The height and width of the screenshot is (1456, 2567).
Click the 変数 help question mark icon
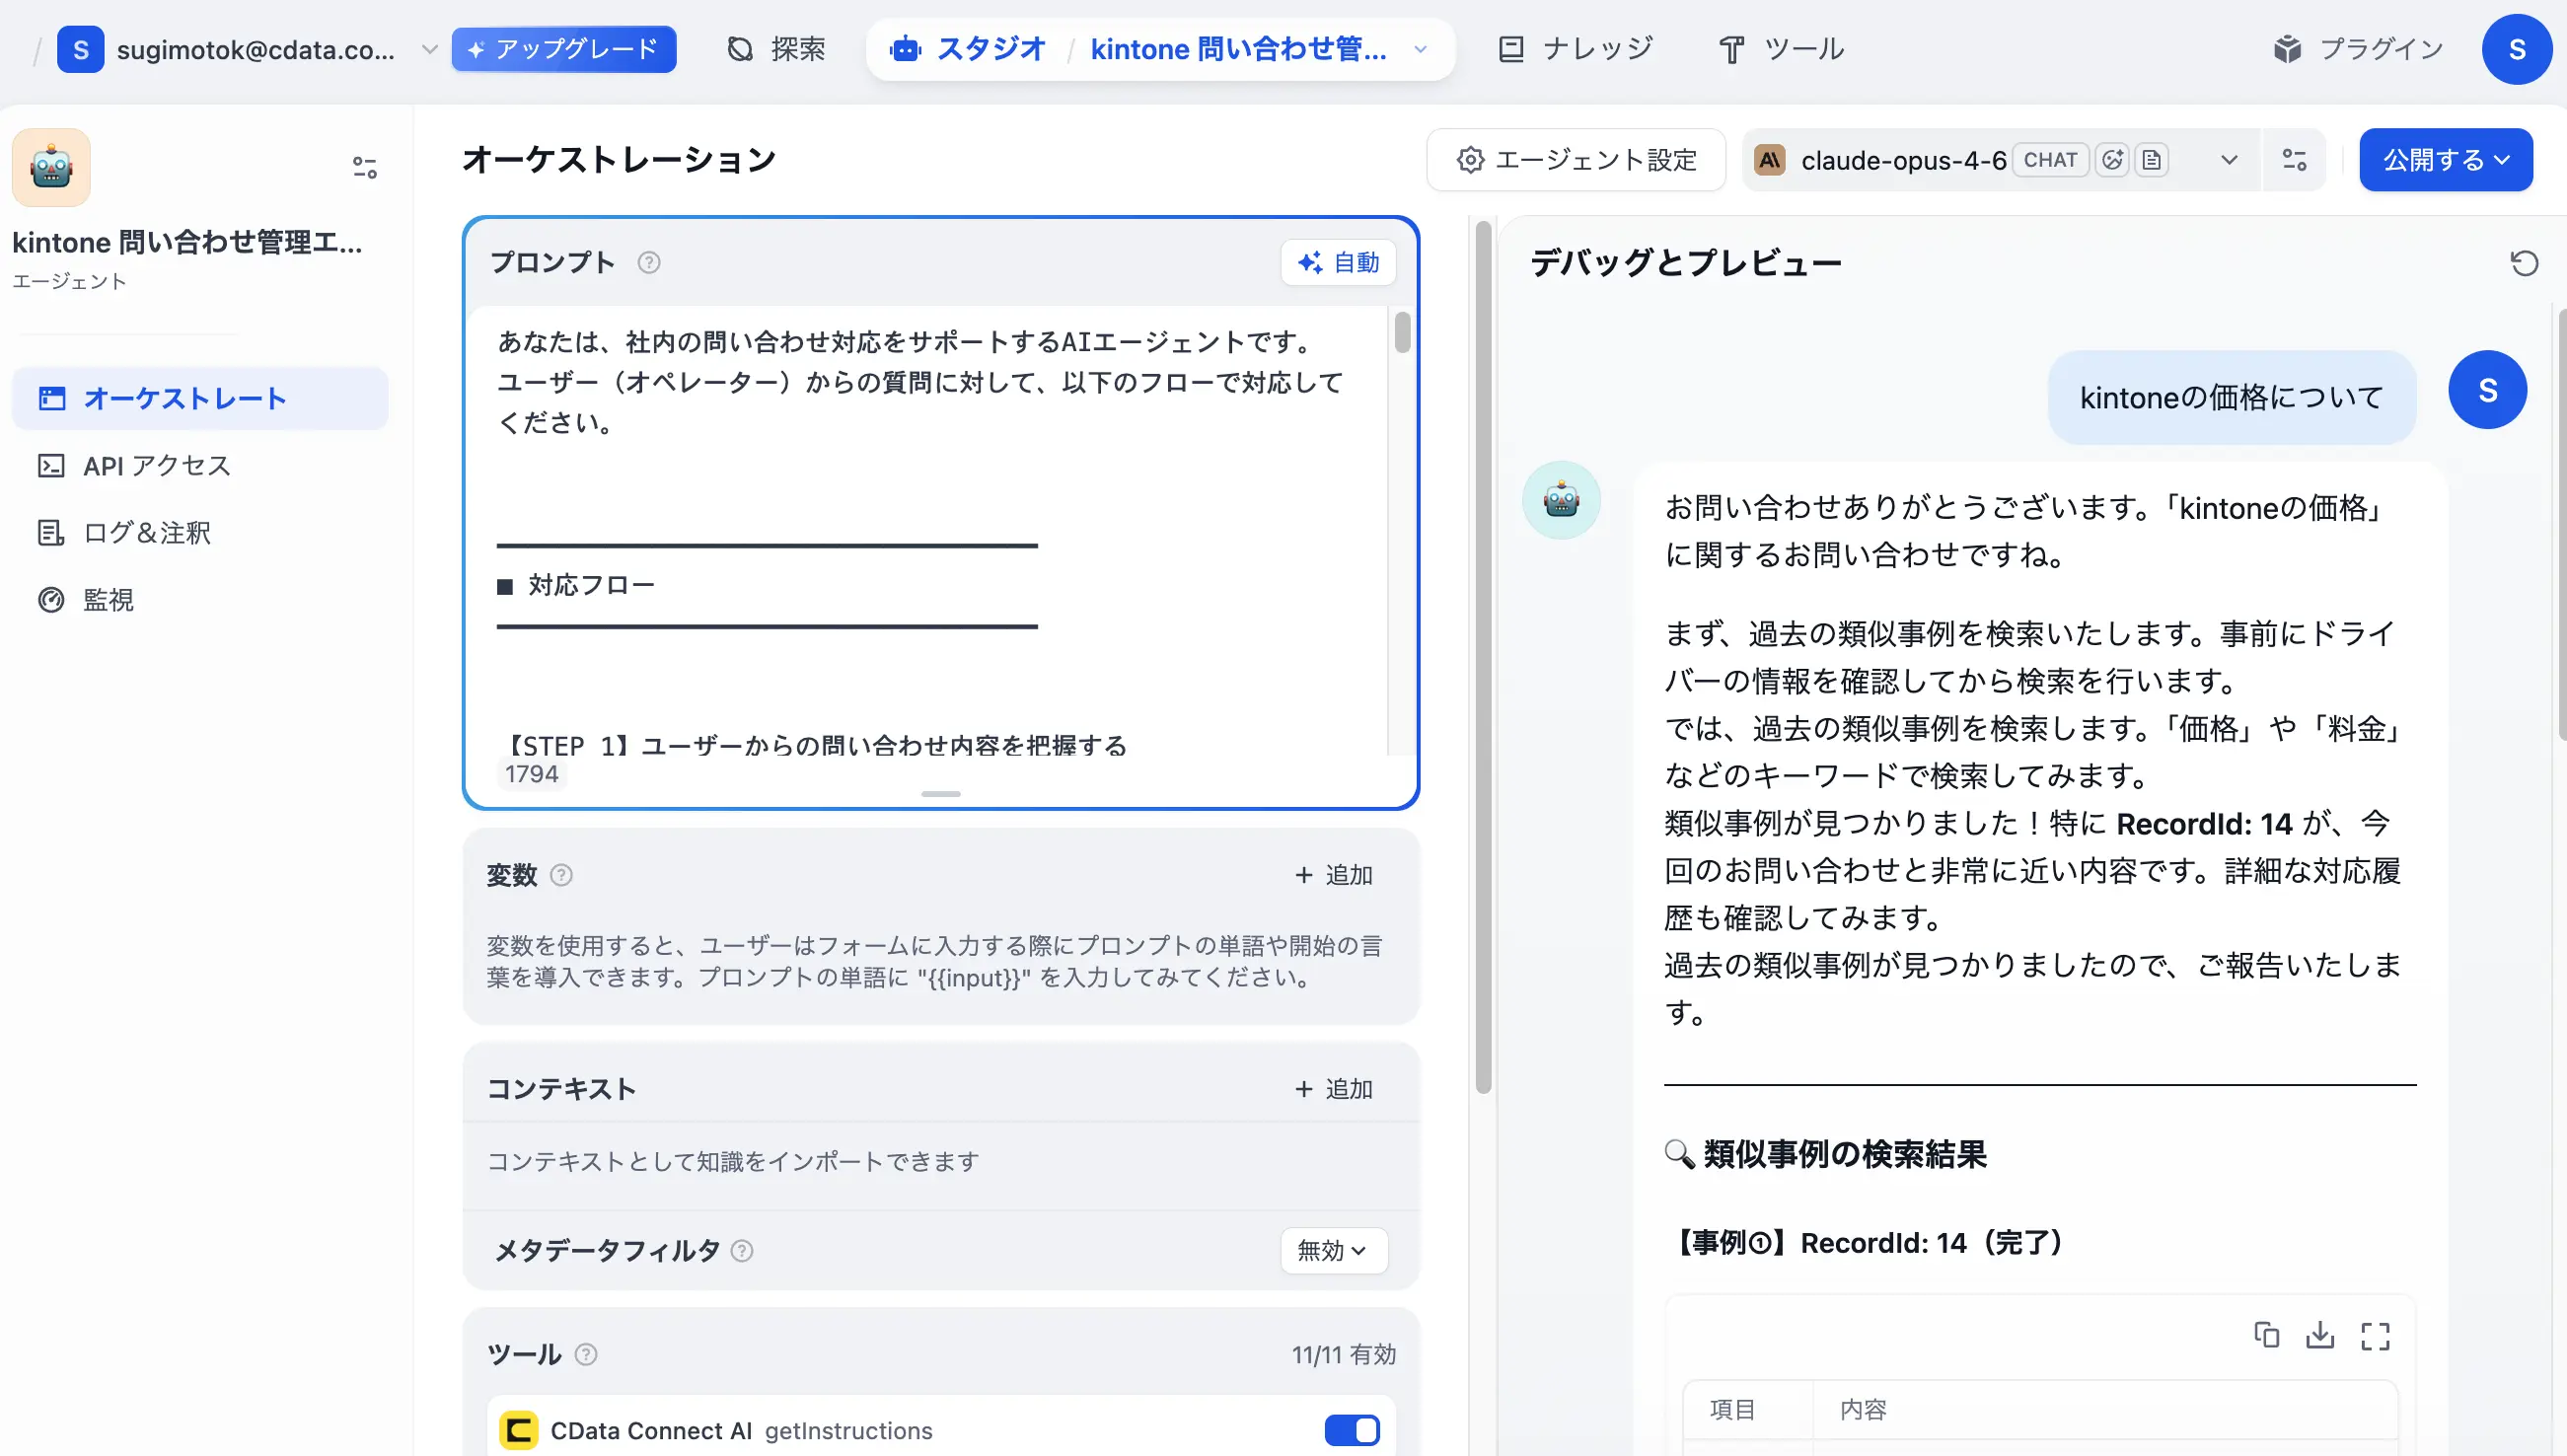coord(562,875)
